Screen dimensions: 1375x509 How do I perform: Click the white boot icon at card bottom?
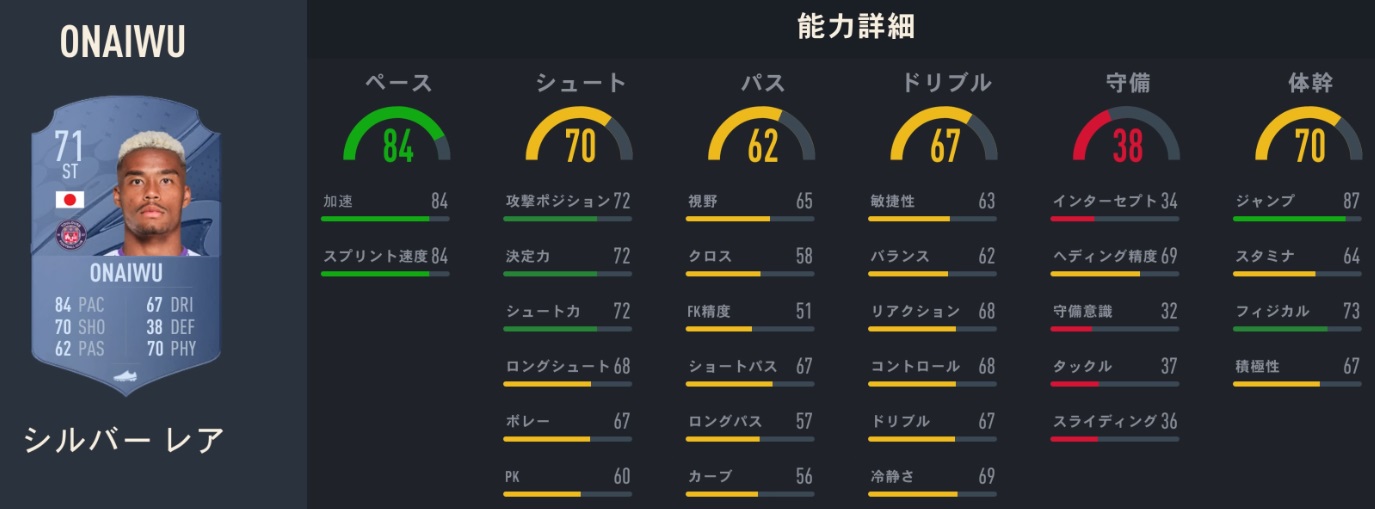pyautogui.click(x=126, y=377)
